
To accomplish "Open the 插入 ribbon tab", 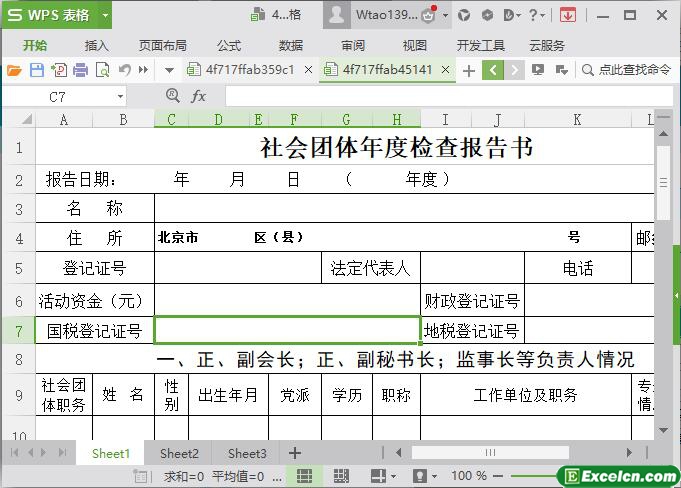I will point(97,45).
